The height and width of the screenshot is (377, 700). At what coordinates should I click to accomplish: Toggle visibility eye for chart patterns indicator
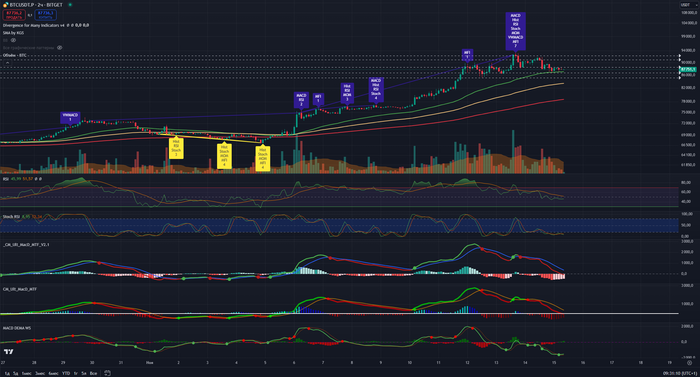pyautogui.click(x=60, y=47)
